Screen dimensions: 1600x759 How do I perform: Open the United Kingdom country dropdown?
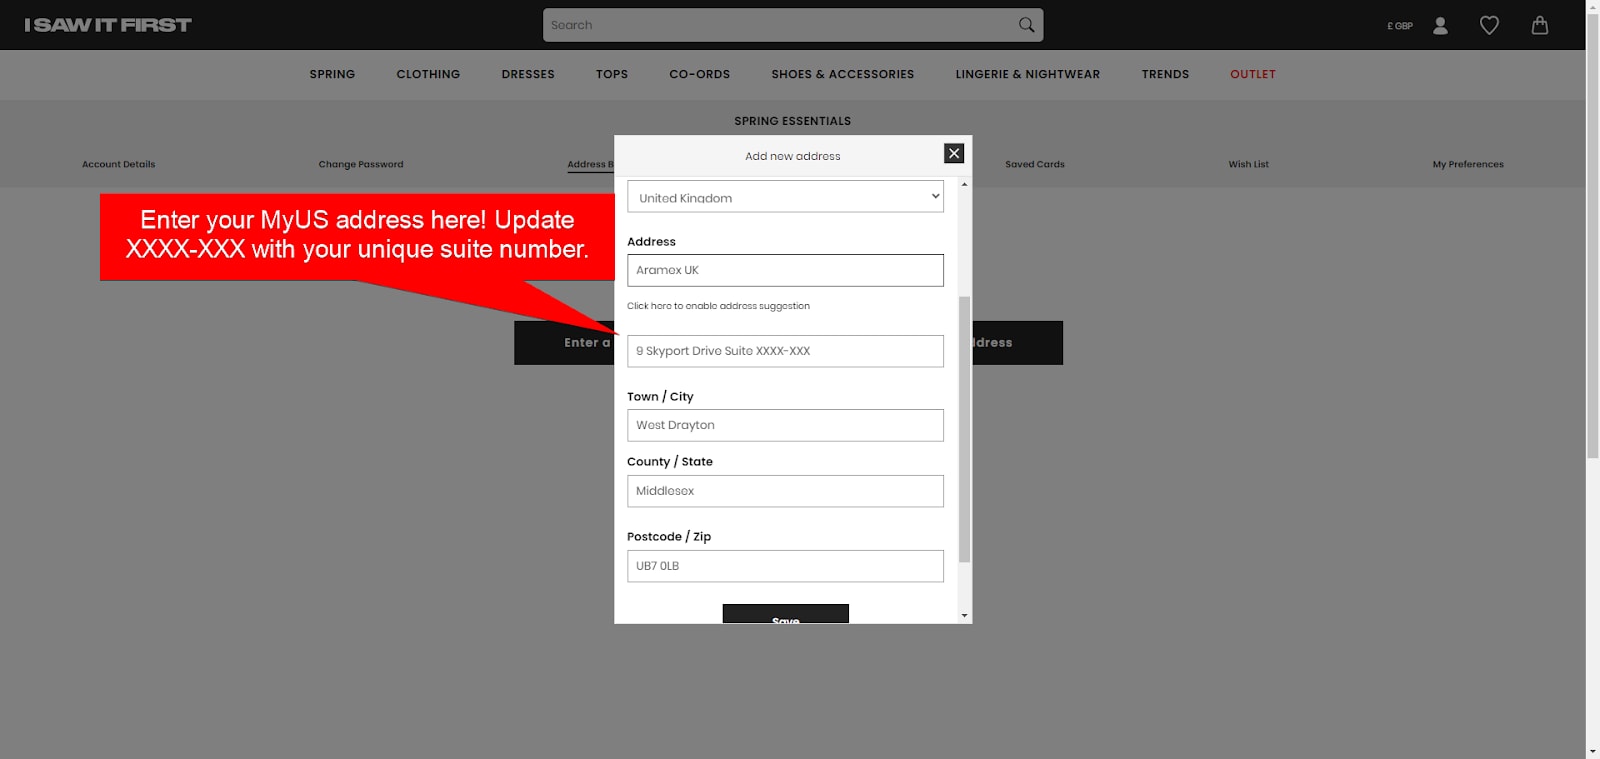[785, 197]
